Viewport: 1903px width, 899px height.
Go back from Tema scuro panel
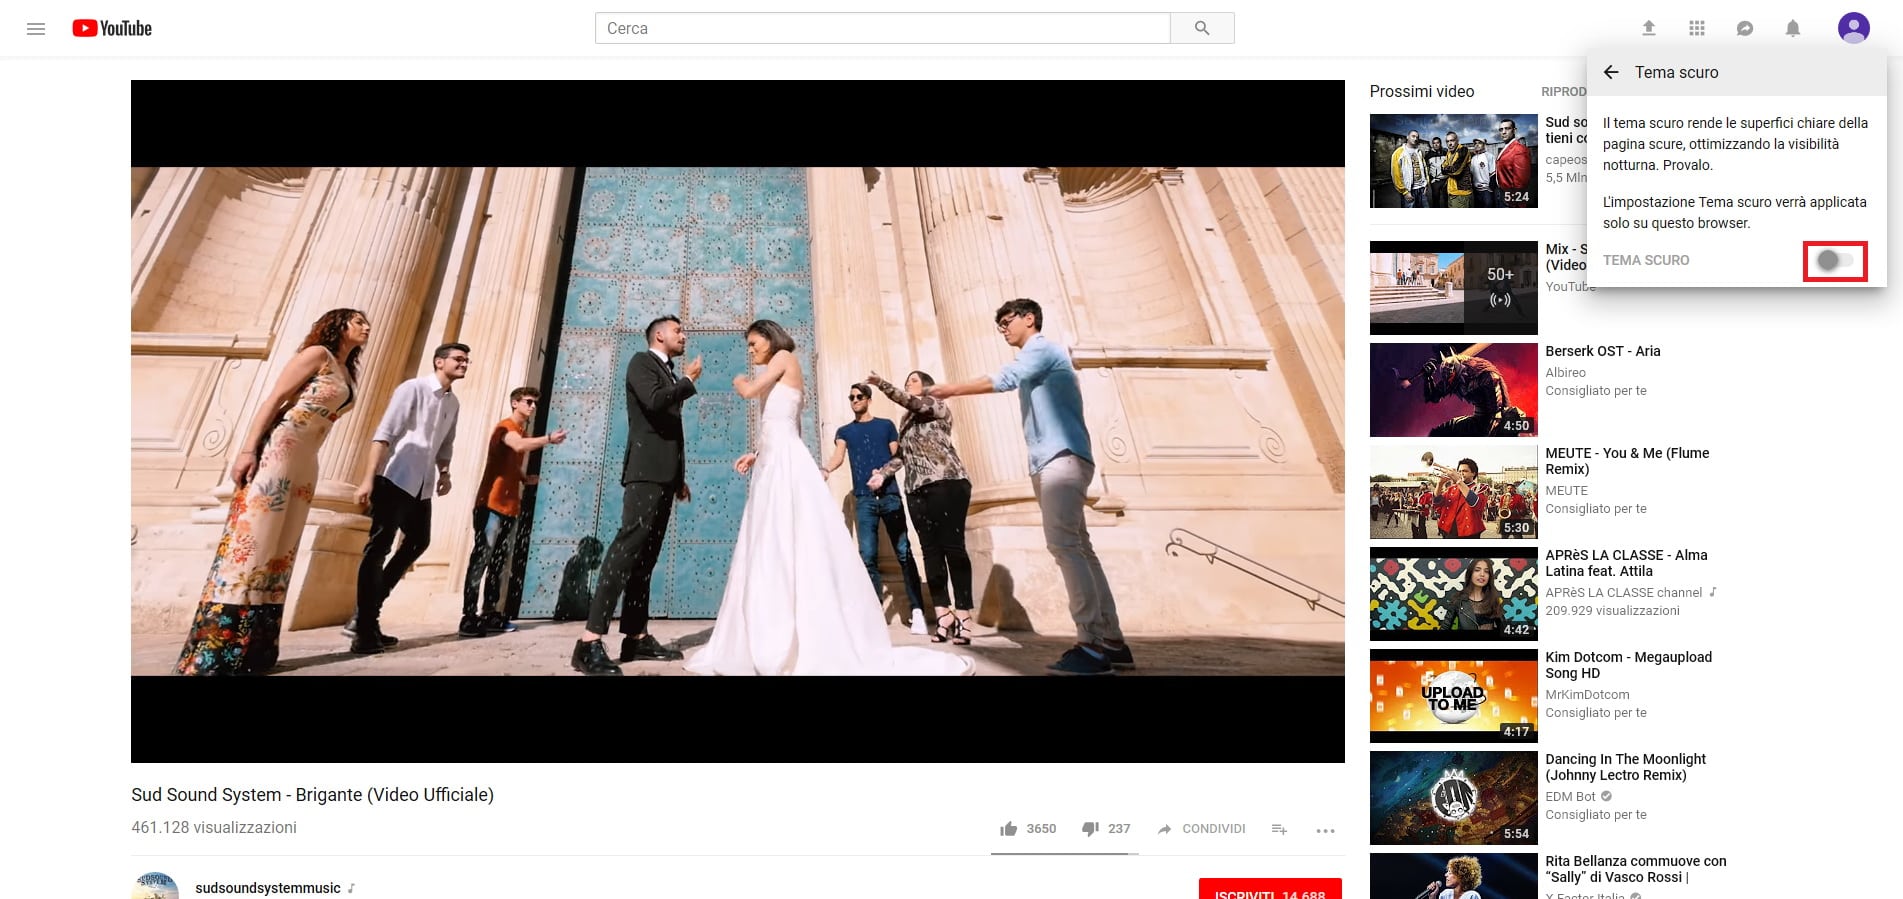tap(1611, 73)
